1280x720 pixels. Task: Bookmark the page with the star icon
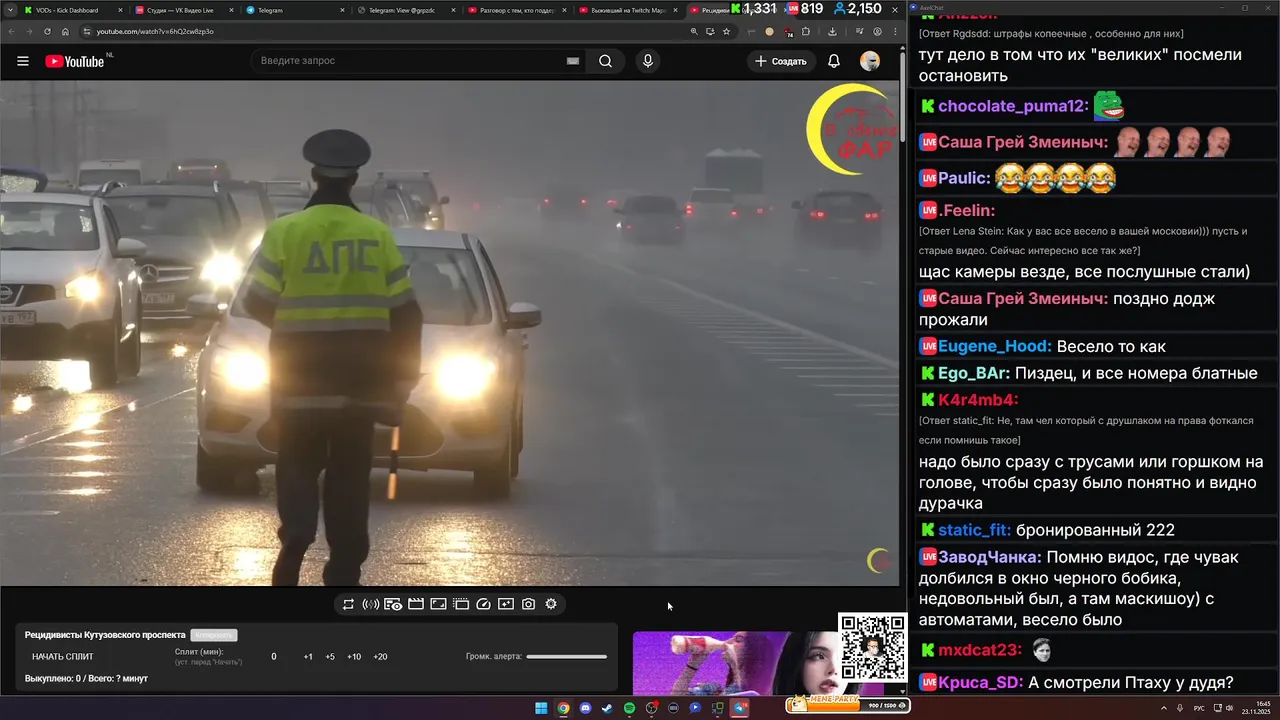click(x=726, y=31)
